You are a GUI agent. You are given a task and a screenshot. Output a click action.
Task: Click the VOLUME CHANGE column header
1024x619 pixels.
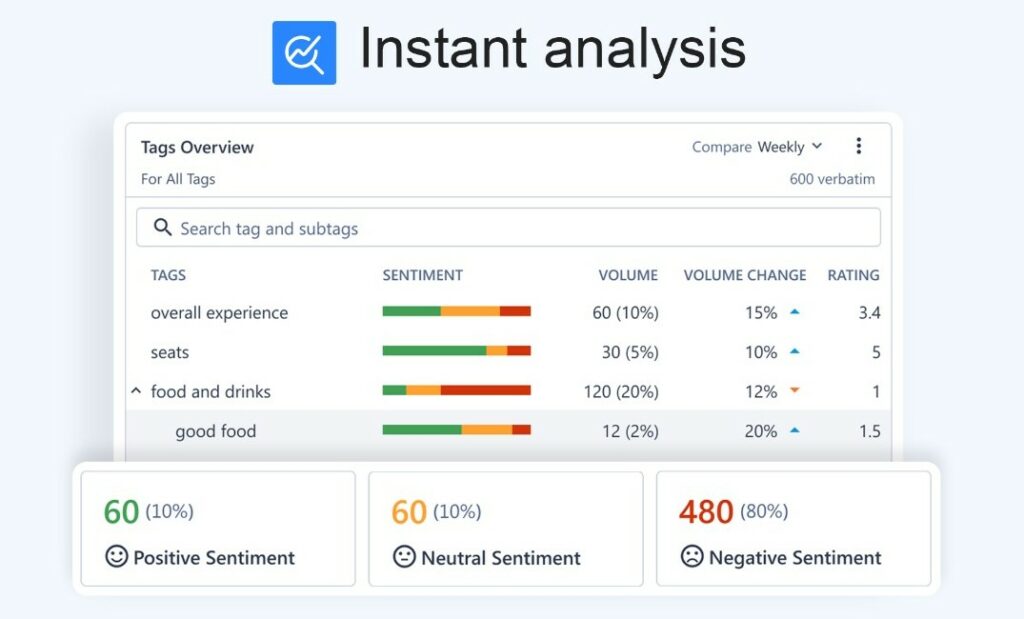tap(744, 275)
